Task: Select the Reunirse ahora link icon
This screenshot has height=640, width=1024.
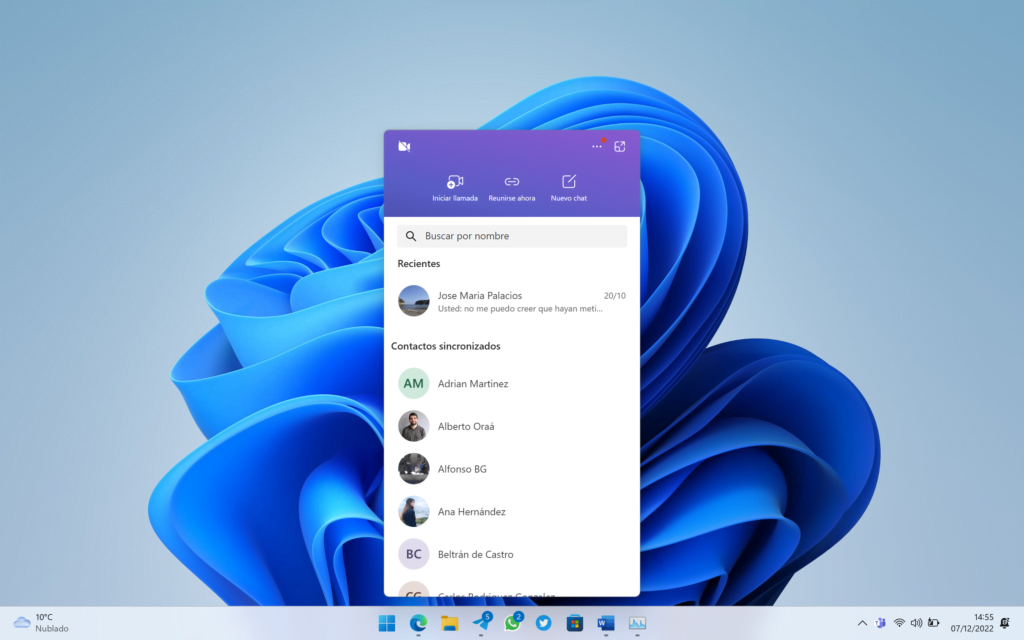Action: point(512,182)
